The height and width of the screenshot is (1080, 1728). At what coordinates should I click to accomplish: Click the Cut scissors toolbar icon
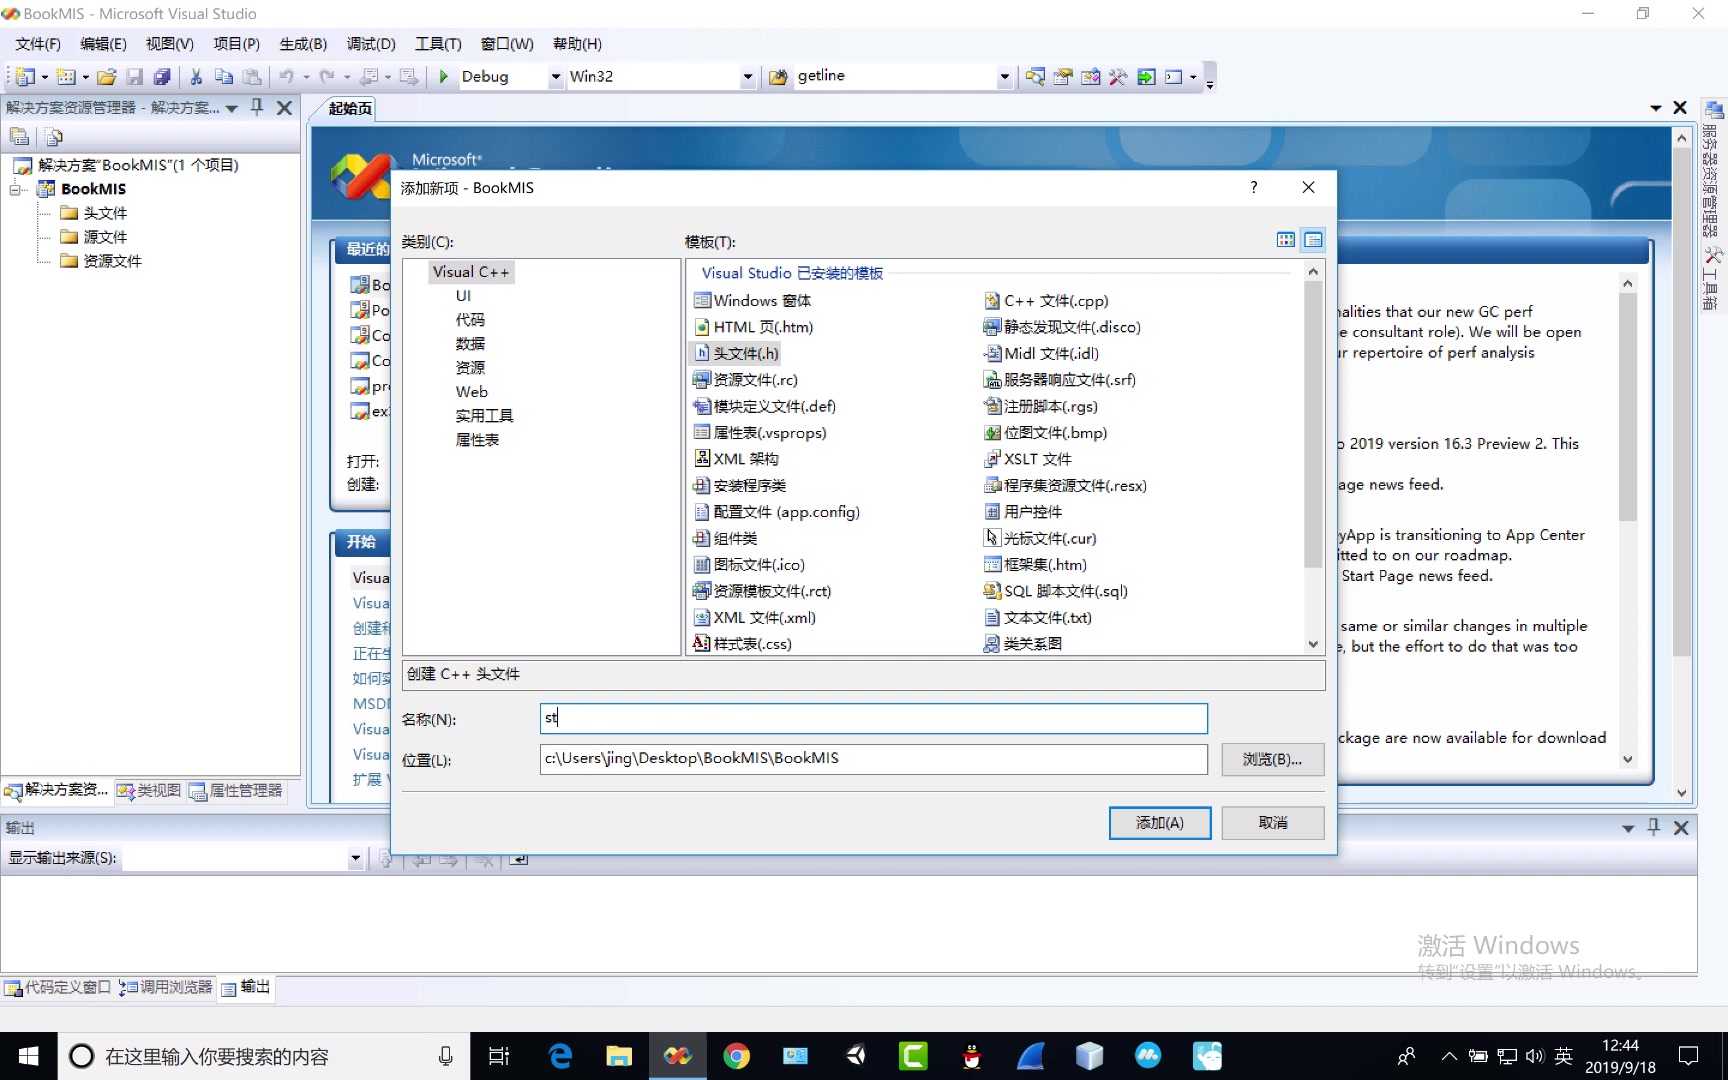(x=196, y=77)
